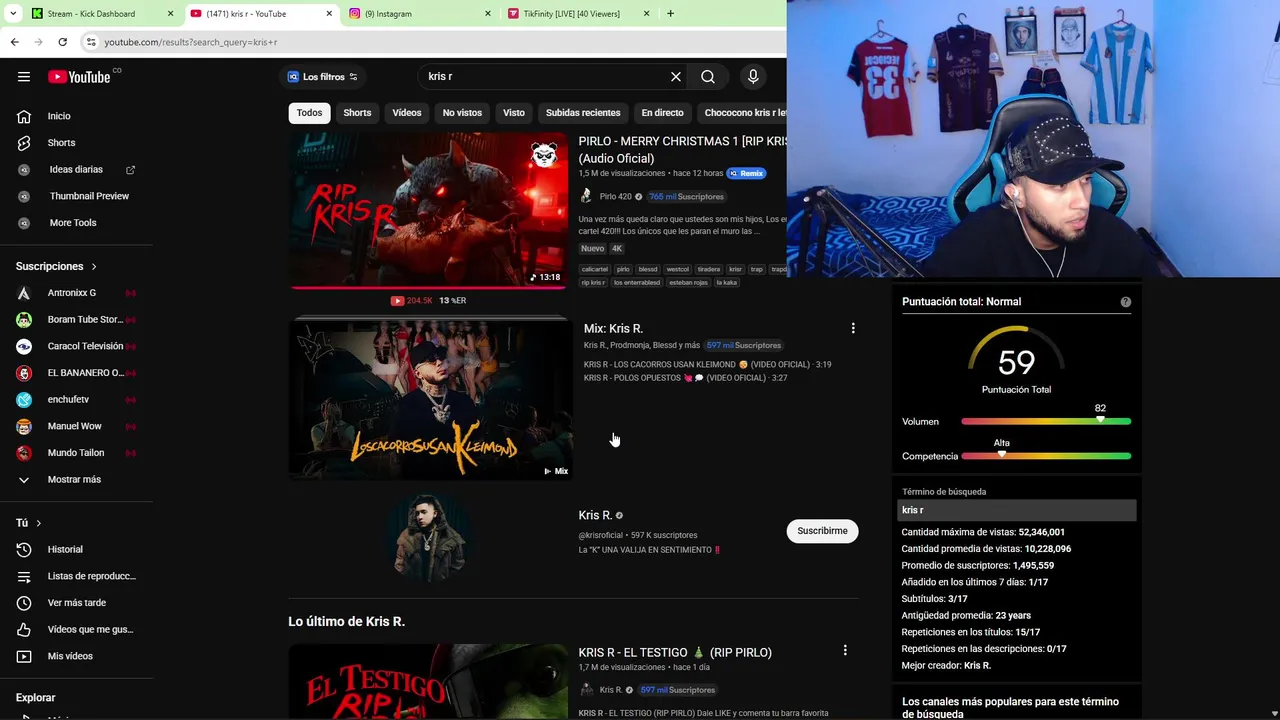
Task: Open options menu for EL TESTIGO video
Action: [x=845, y=651]
